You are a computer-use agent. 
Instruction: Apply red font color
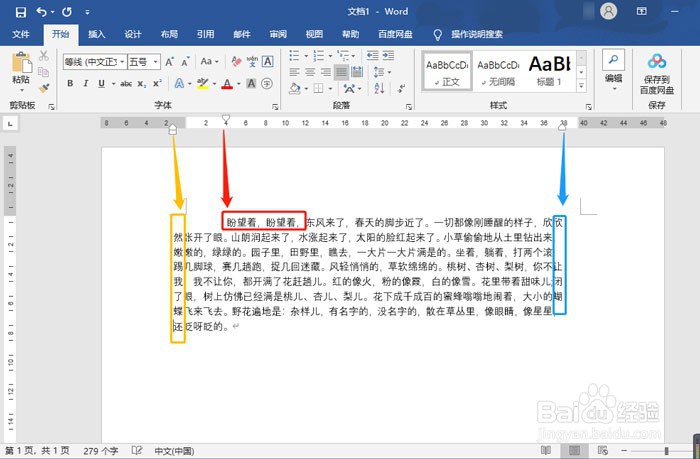(227, 83)
